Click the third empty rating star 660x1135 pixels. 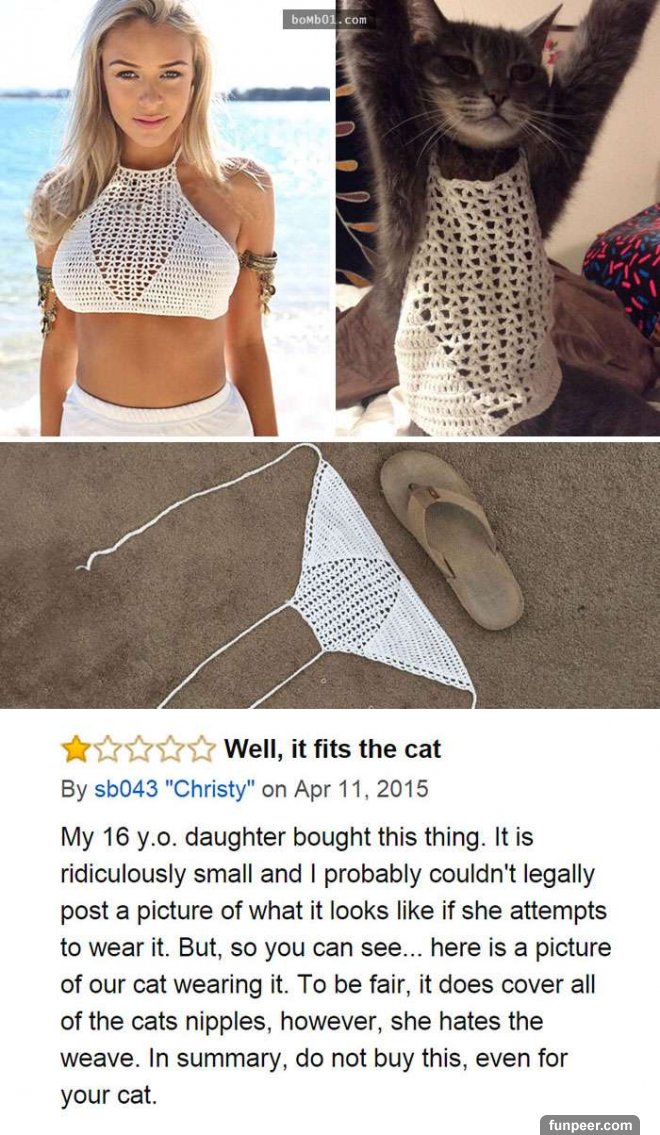pos(139,749)
